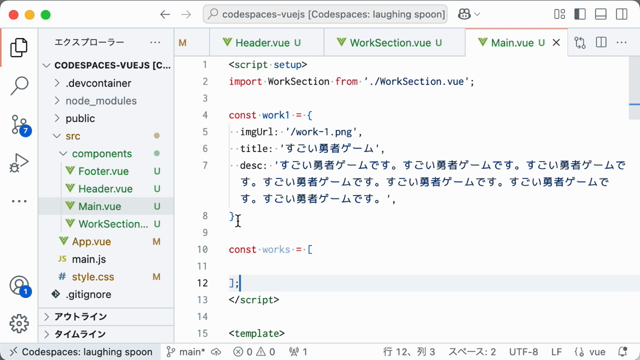The width and height of the screenshot is (640, 360).
Task: Click the Copilot icon in title bar
Action: (464, 14)
